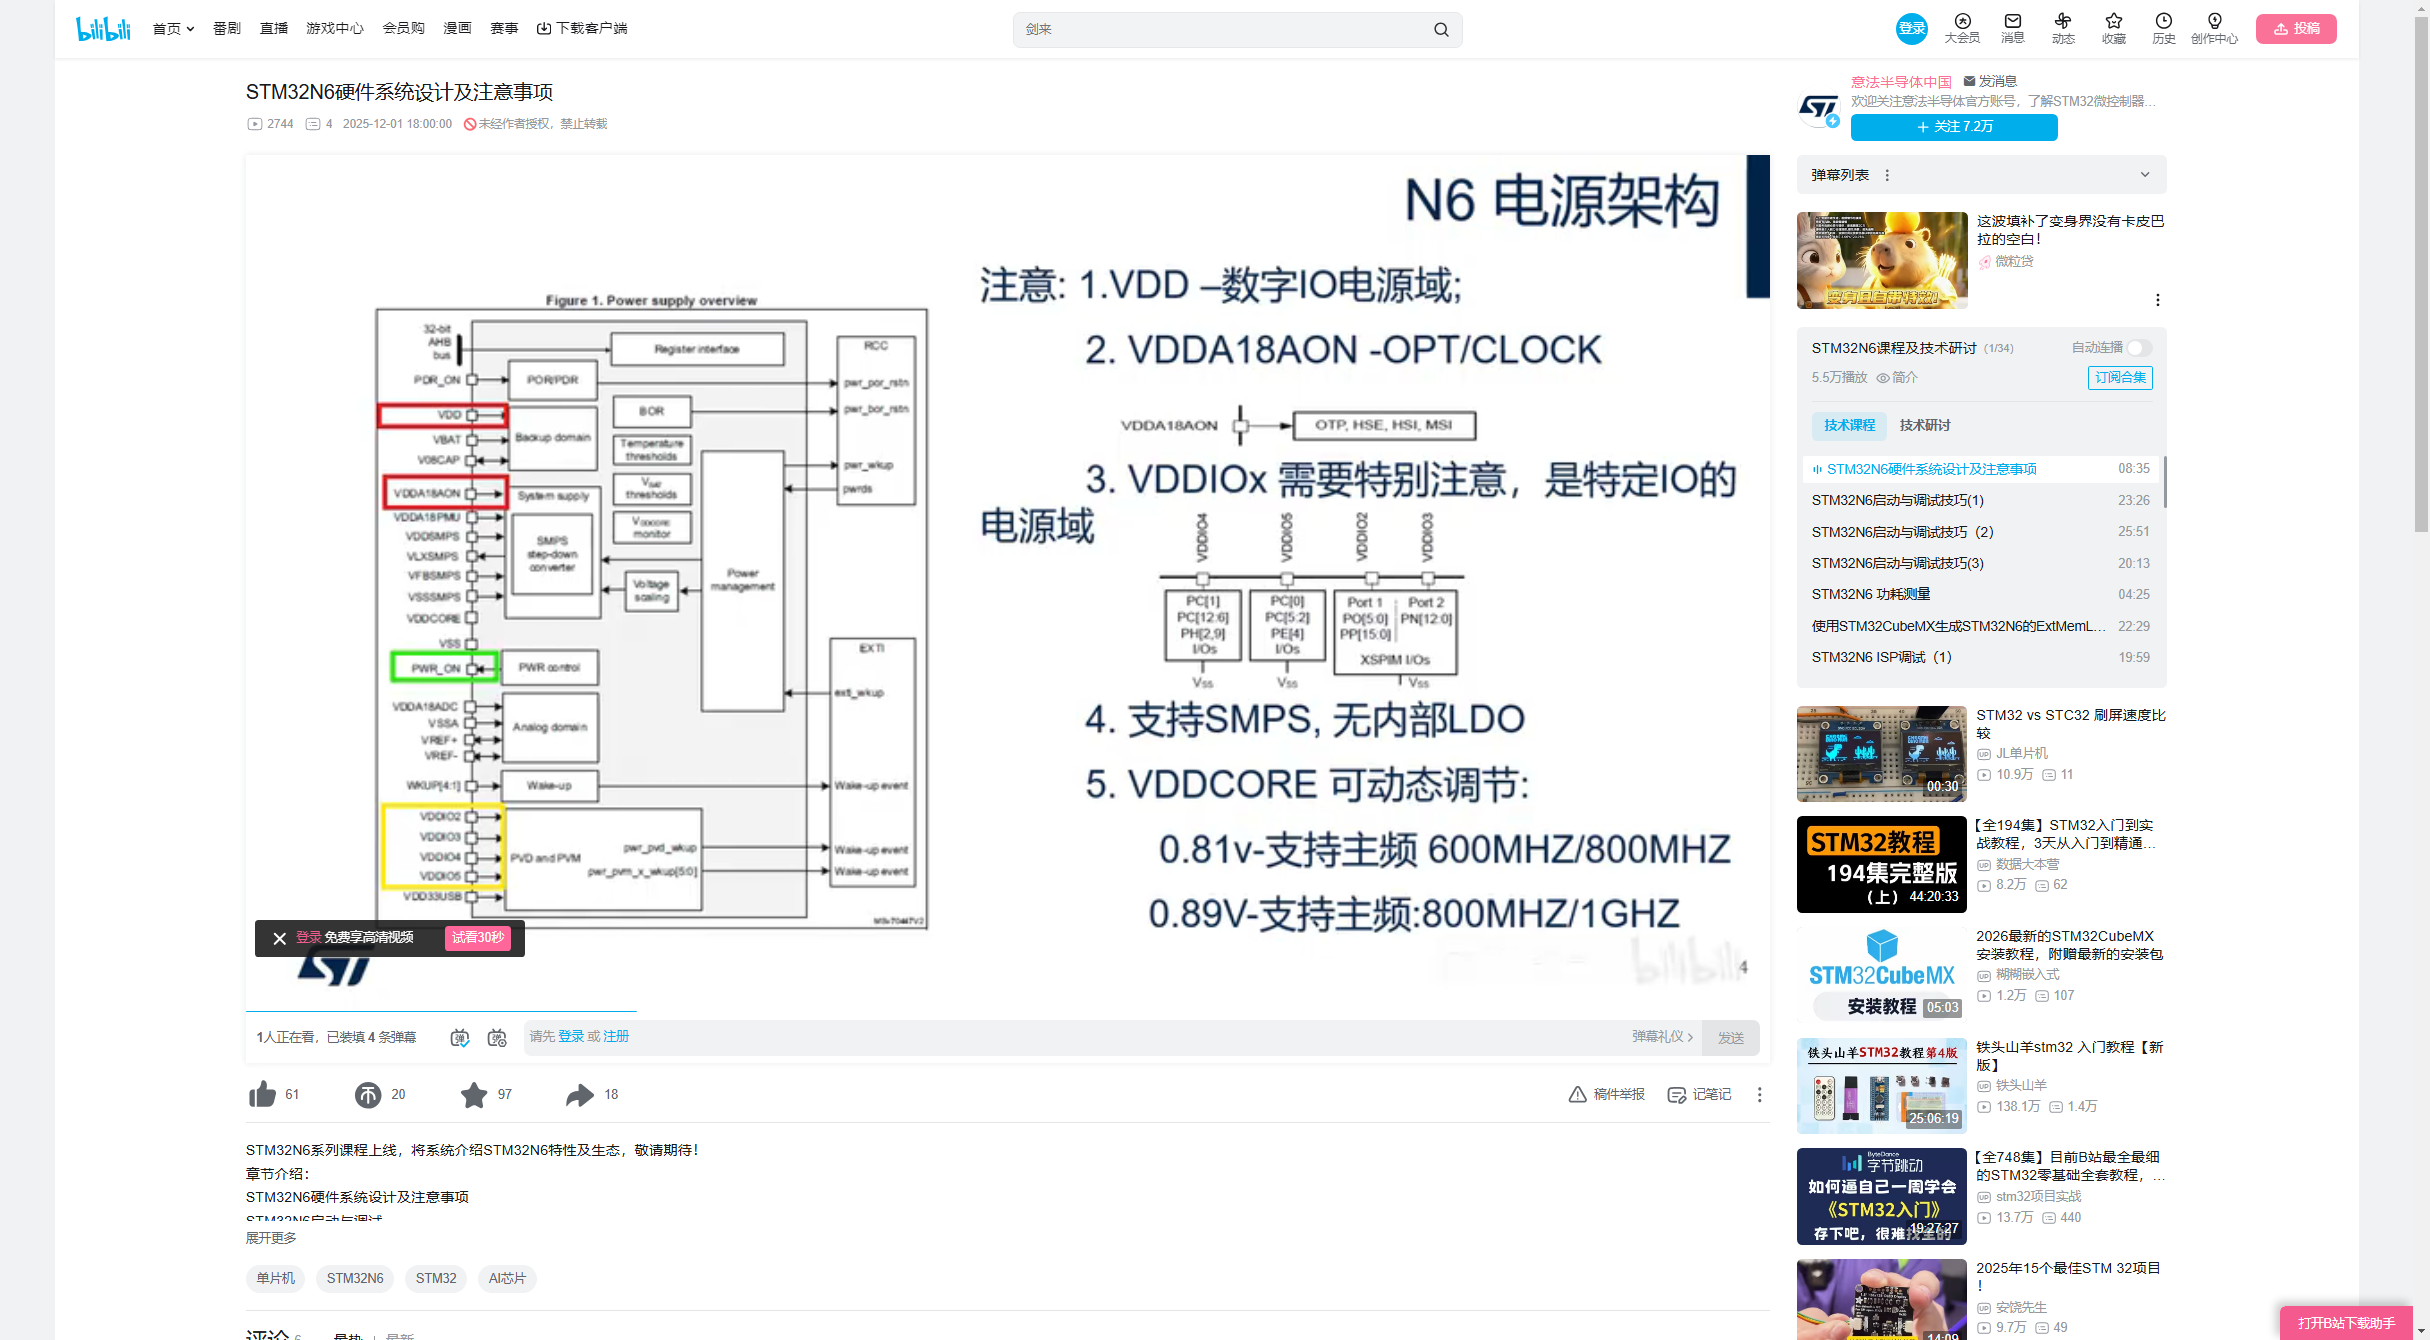The image size is (2430, 1340).
Task: Open the 赛事 nav item
Action: coord(504,29)
